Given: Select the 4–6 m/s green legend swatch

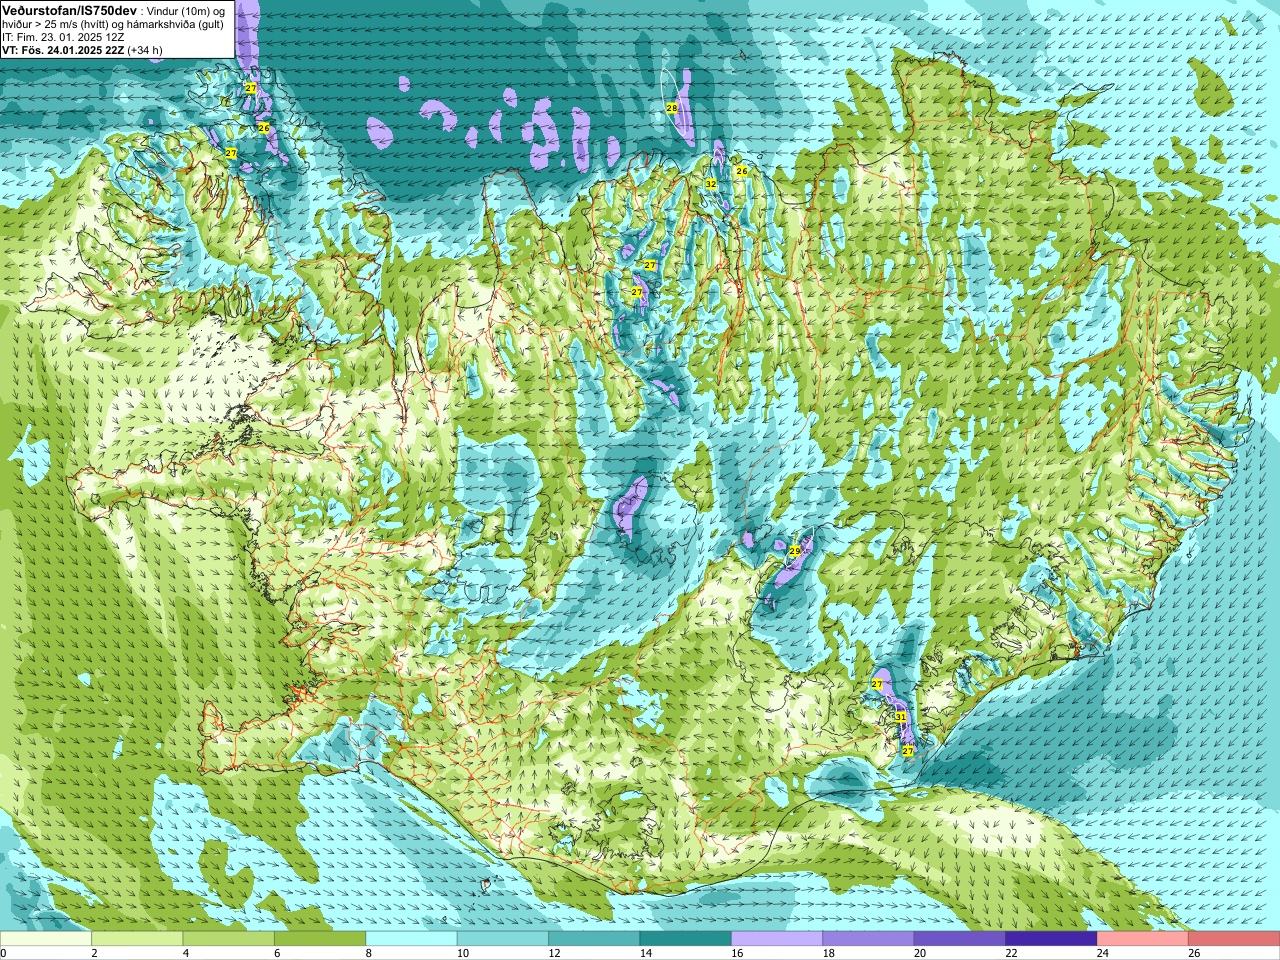Looking at the screenshot, I should 229,940.
